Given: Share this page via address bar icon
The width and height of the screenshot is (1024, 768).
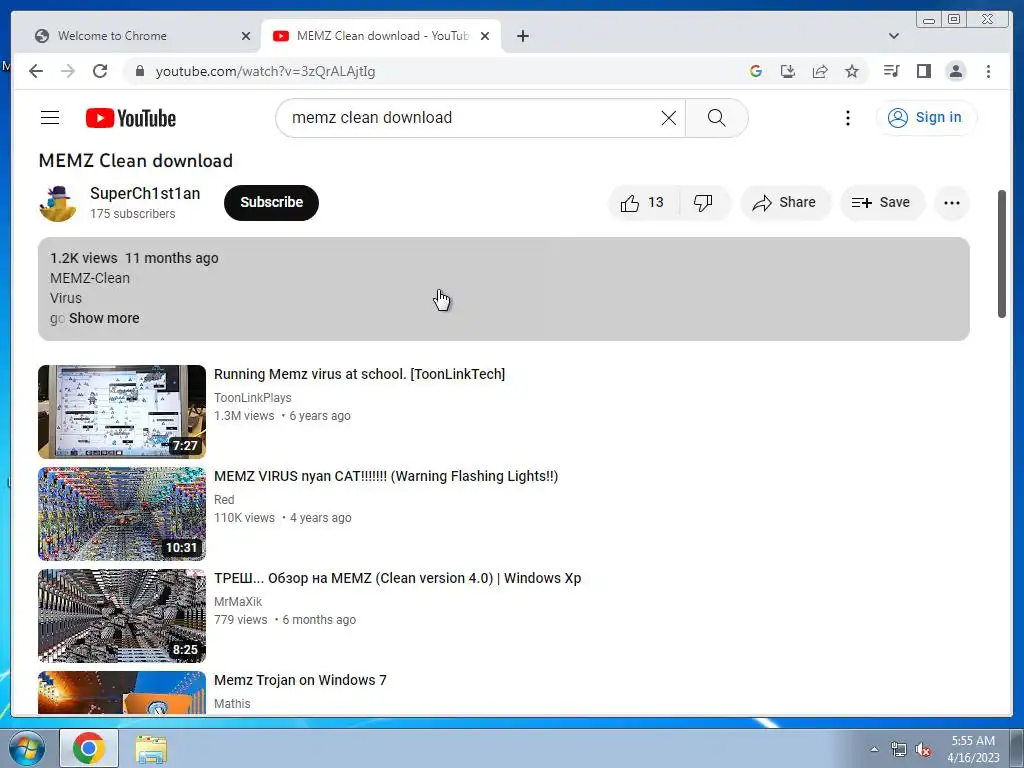Looking at the screenshot, I should (x=820, y=71).
